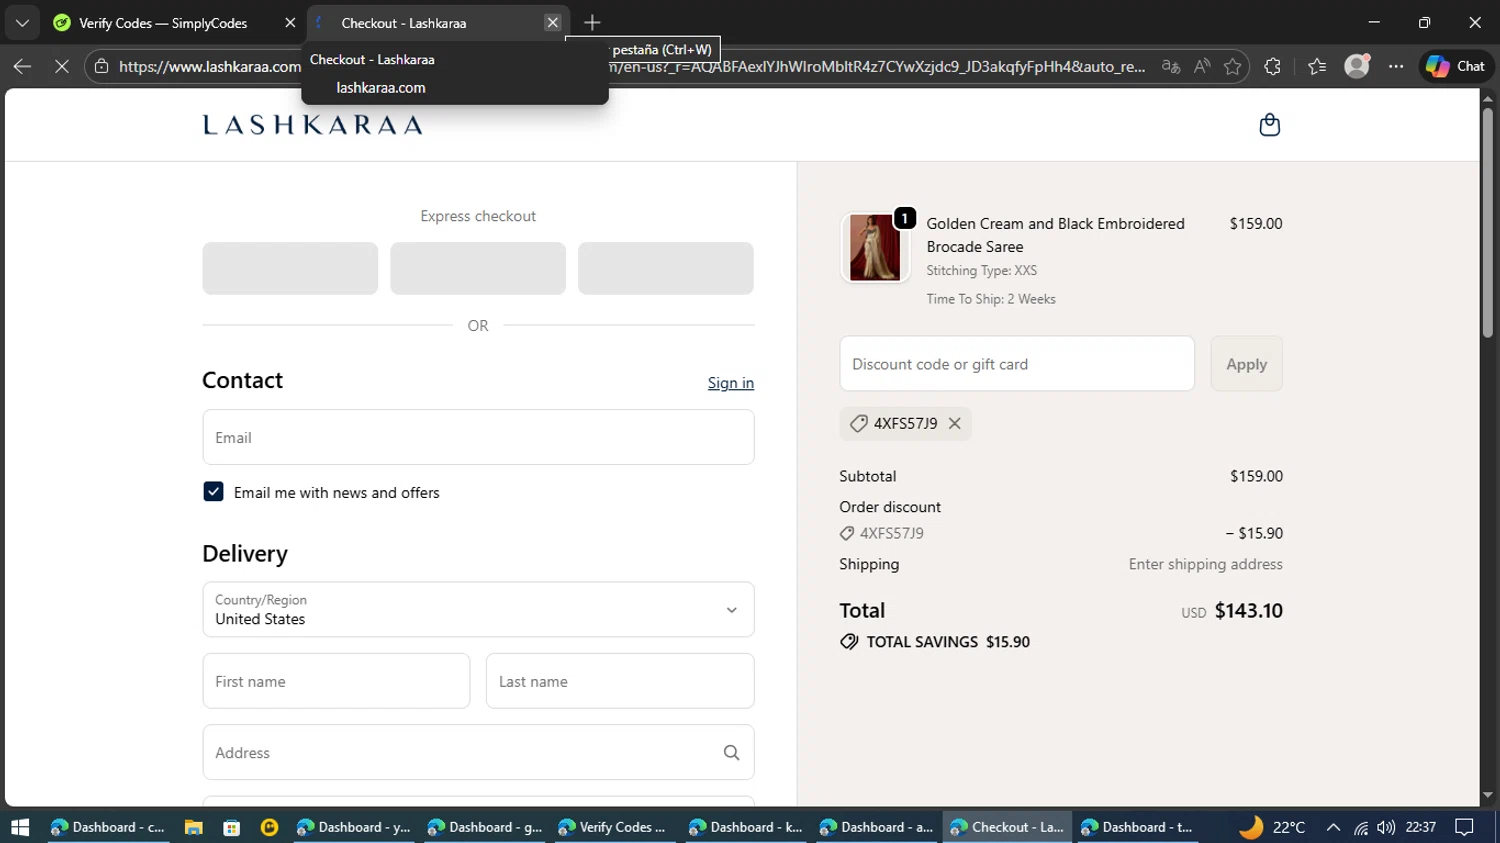Stop loading the page in browser toolbar
This screenshot has height=843, width=1500.
point(61,67)
